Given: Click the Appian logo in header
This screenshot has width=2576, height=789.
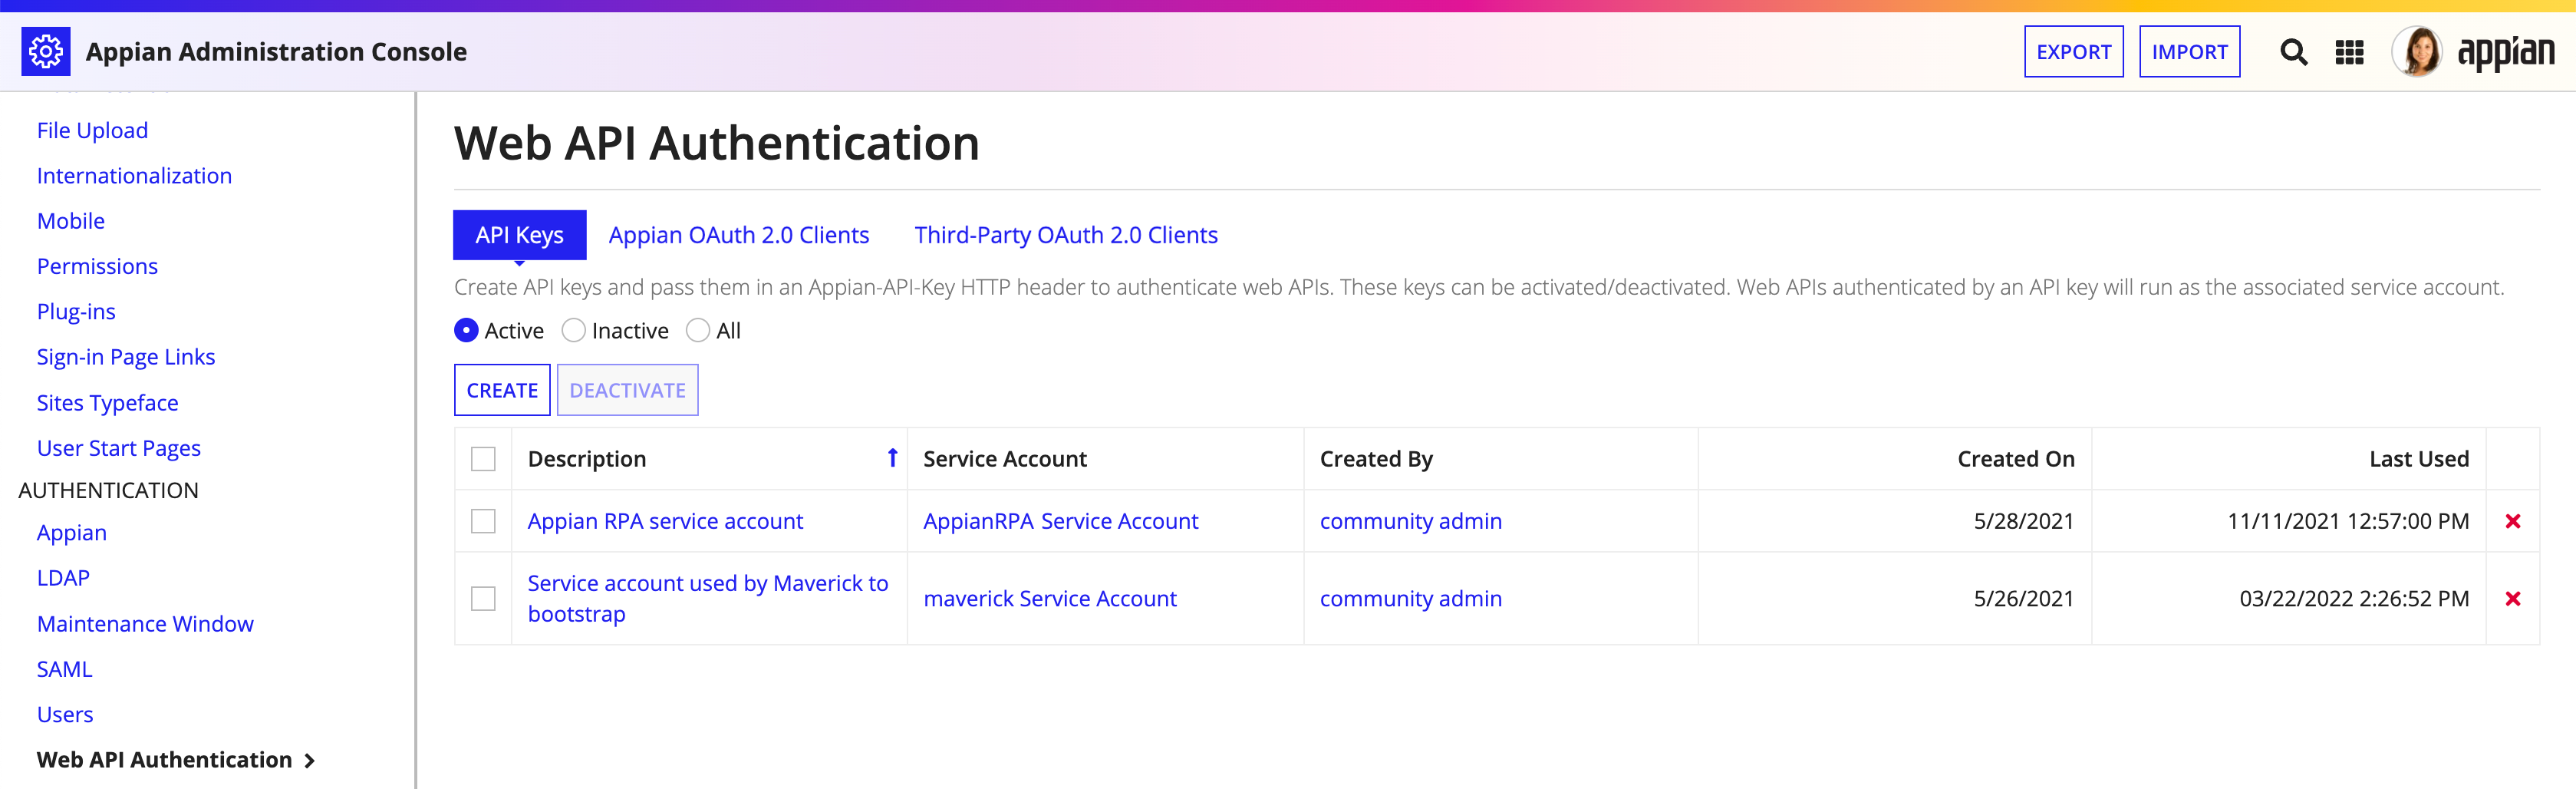Looking at the screenshot, I should (x=2505, y=52).
